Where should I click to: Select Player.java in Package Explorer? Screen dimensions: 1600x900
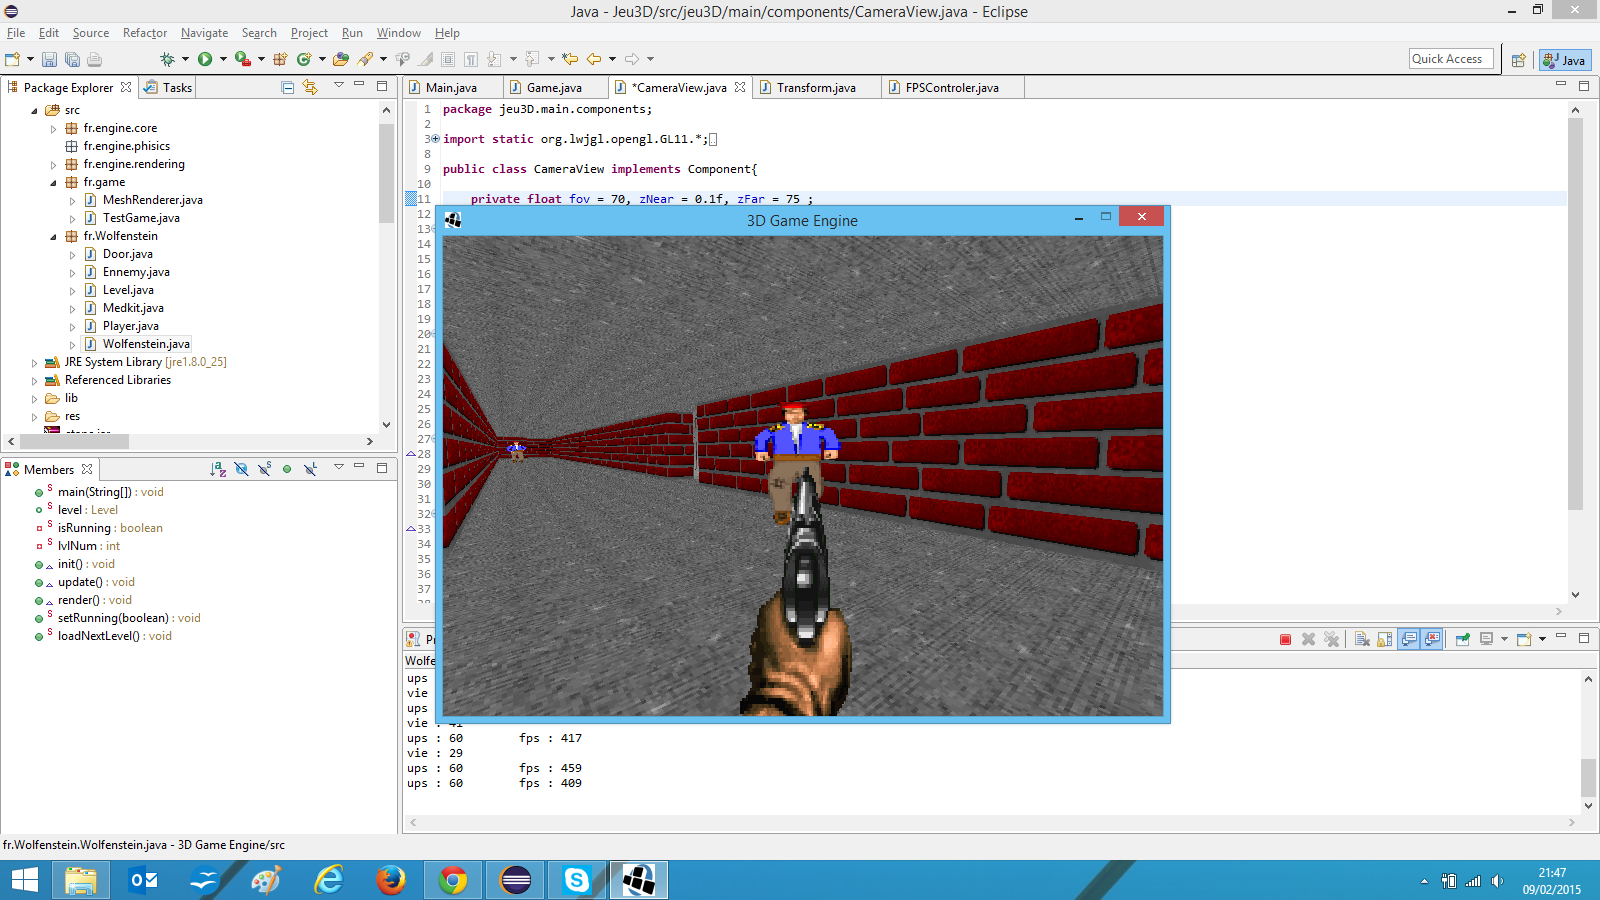(x=130, y=326)
